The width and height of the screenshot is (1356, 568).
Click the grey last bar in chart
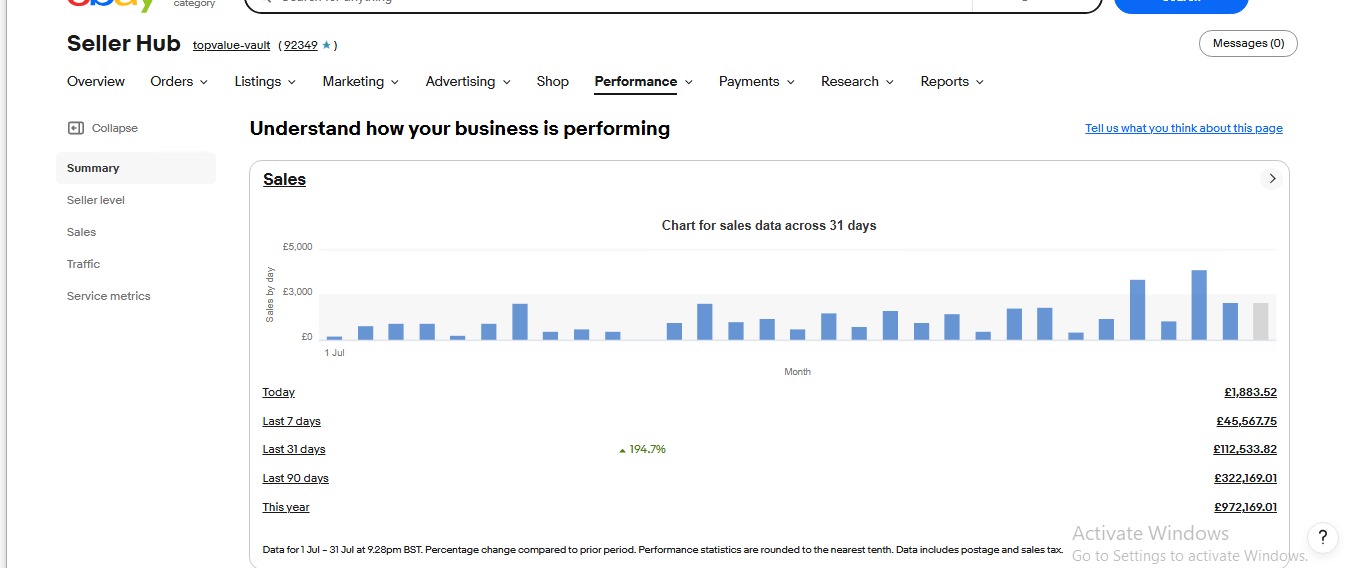1260,321
